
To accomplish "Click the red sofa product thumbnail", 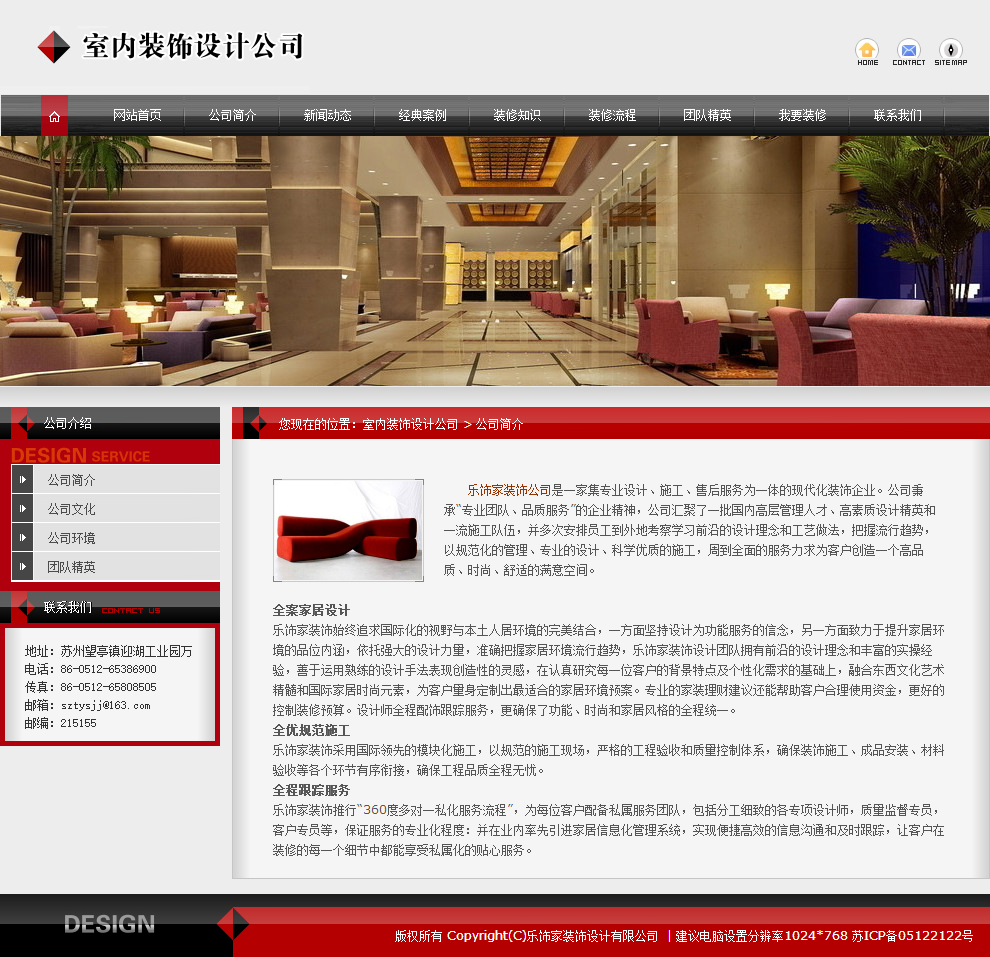I will [348, 530].
